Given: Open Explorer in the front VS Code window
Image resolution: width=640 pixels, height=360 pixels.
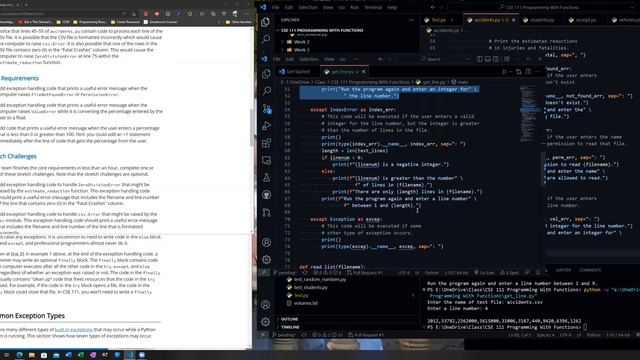Looking at the screenshot, I should pos(267,73).
